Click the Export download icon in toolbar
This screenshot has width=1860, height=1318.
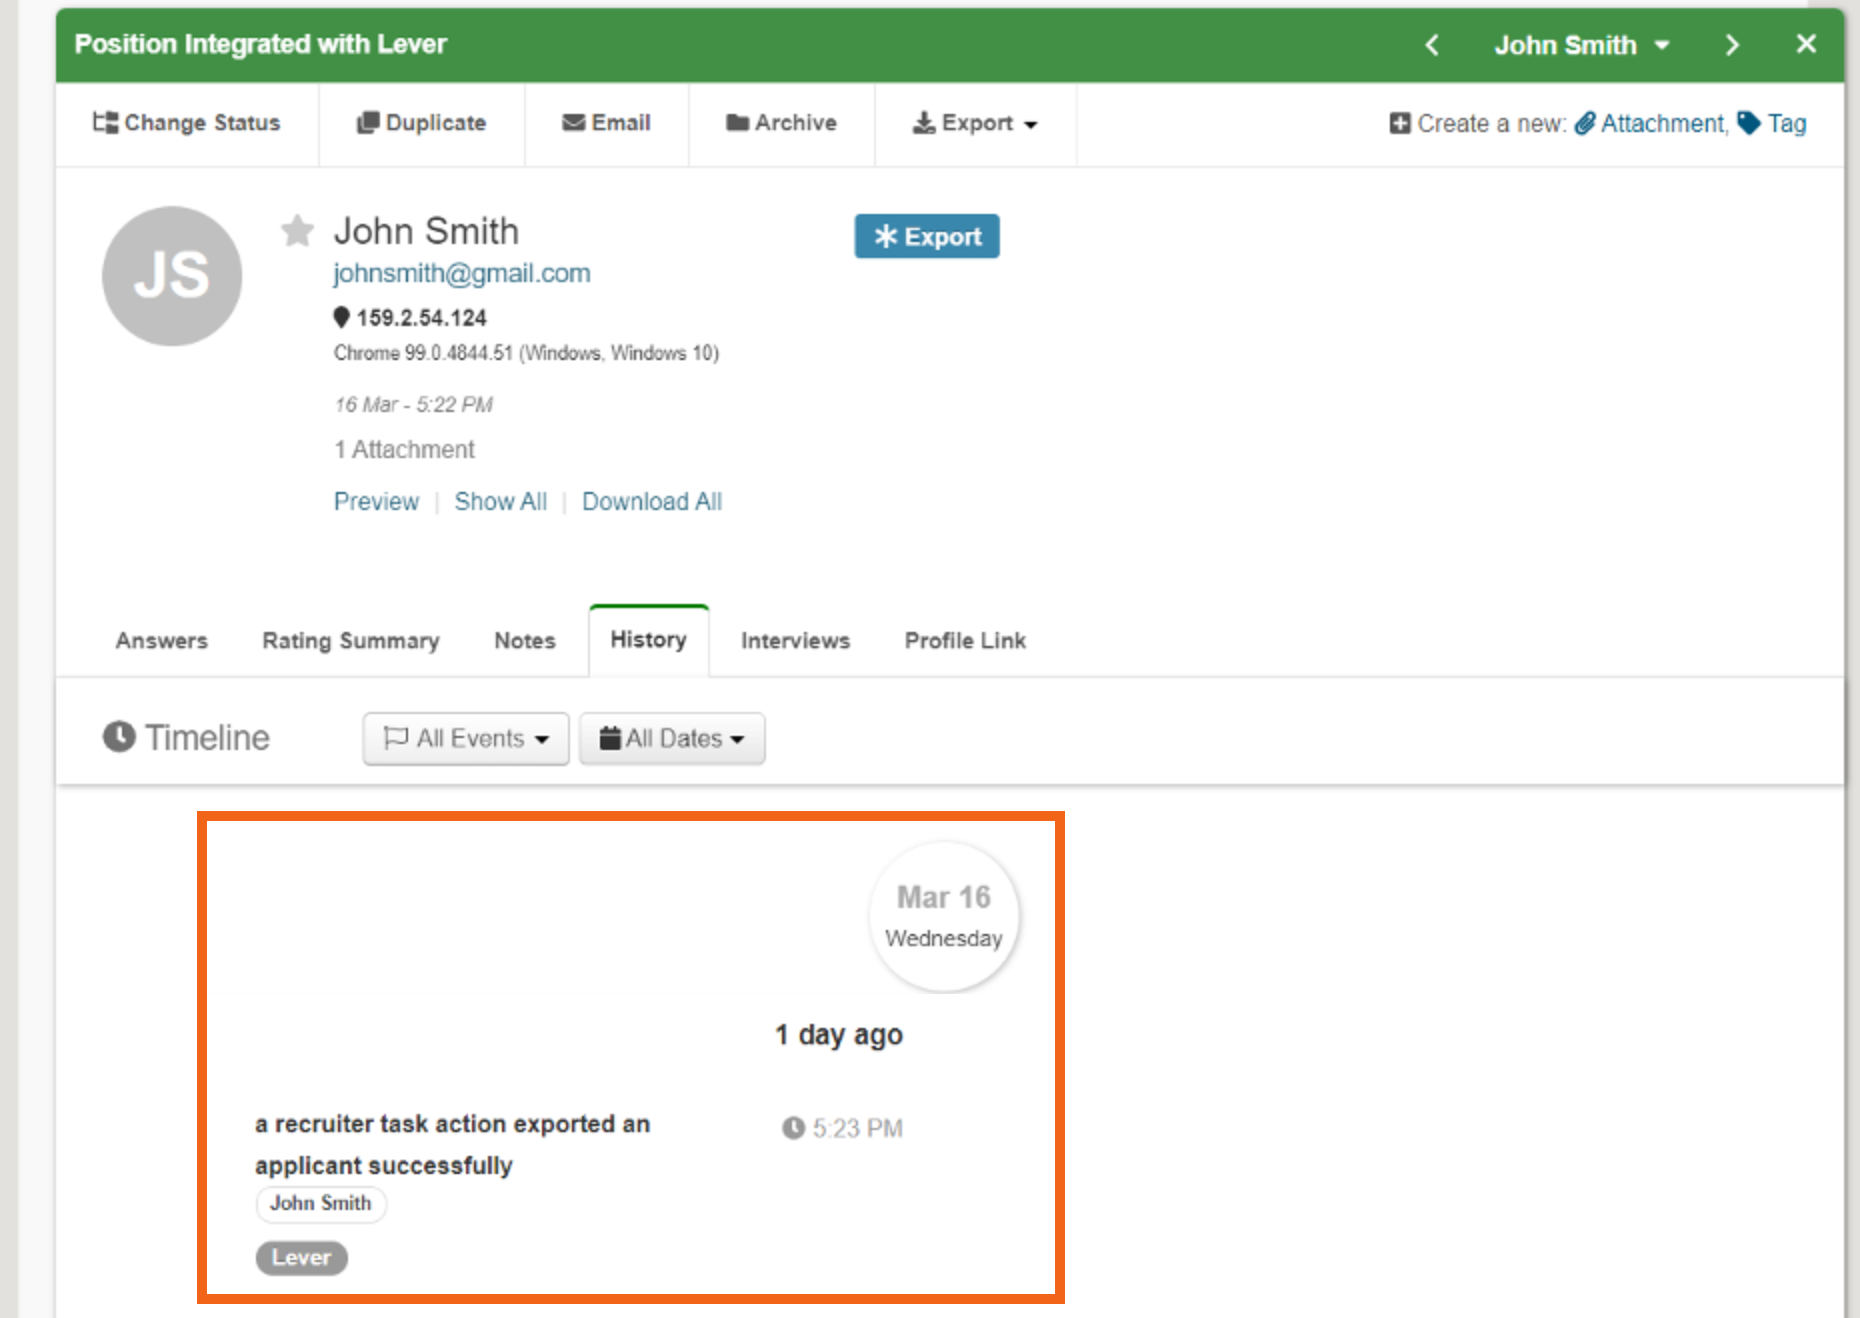coord(925,122)
